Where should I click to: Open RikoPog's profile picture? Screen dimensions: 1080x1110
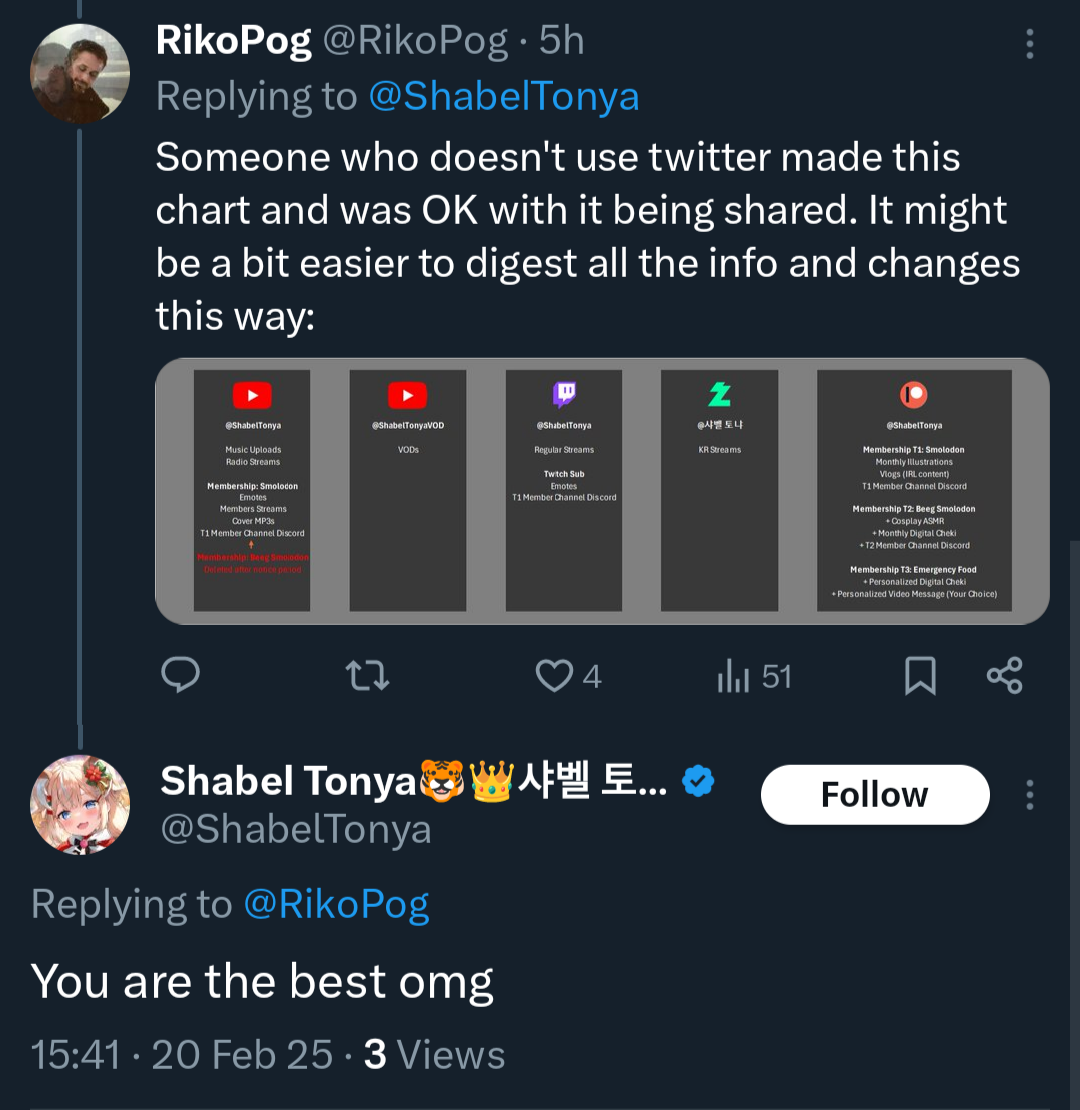tap(79, 73)
